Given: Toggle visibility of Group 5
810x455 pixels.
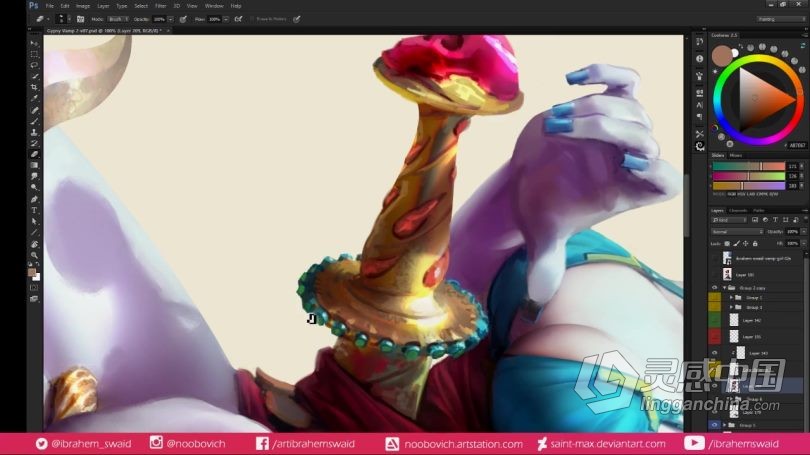Looking at the screenshot, I should click(714, 425).
